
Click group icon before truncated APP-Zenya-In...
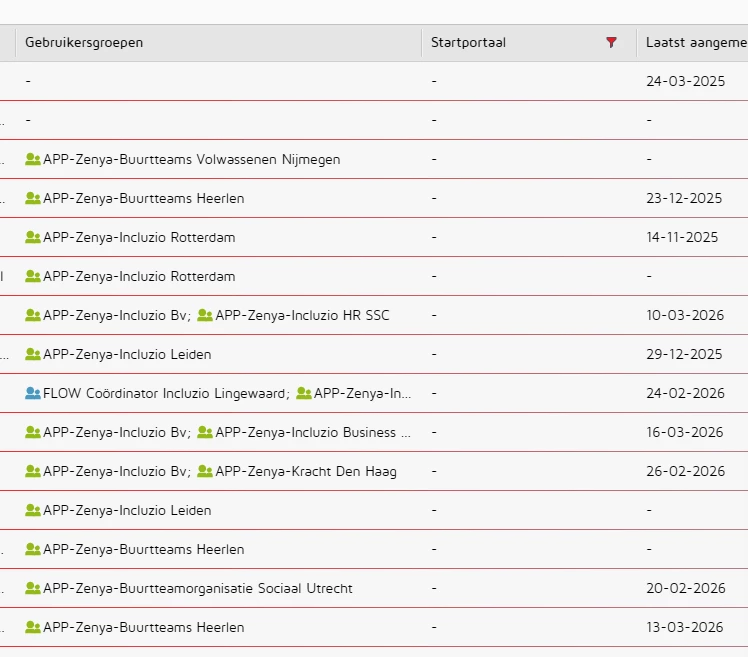304,393
